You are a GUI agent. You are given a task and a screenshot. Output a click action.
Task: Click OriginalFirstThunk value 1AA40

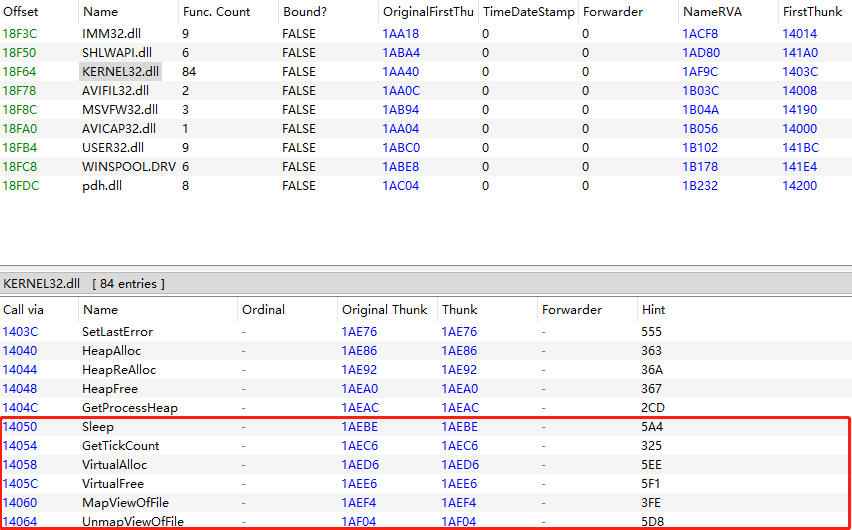click(x=400, y=72)
